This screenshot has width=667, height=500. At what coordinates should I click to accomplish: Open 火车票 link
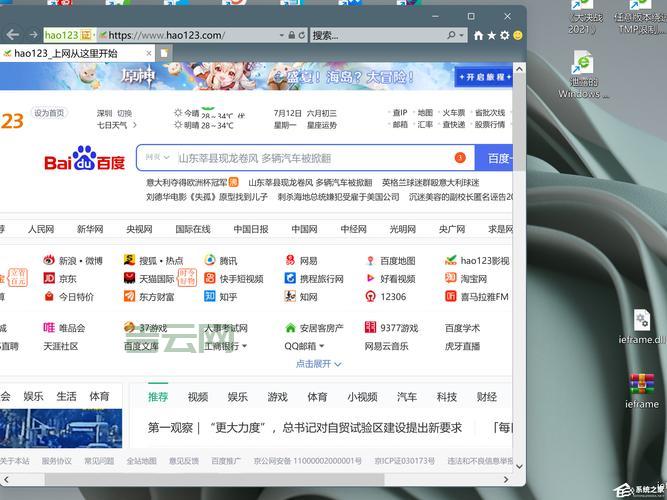[x=453, y=113]
